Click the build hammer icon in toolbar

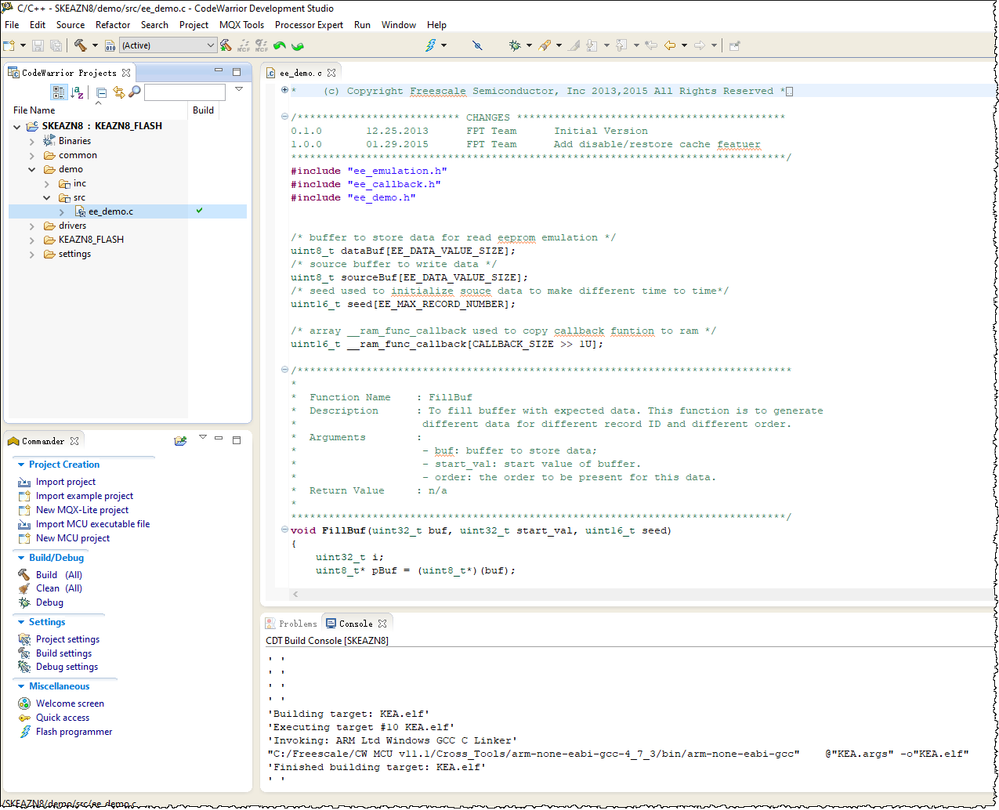pyautogui.click(x=79, y=45)
